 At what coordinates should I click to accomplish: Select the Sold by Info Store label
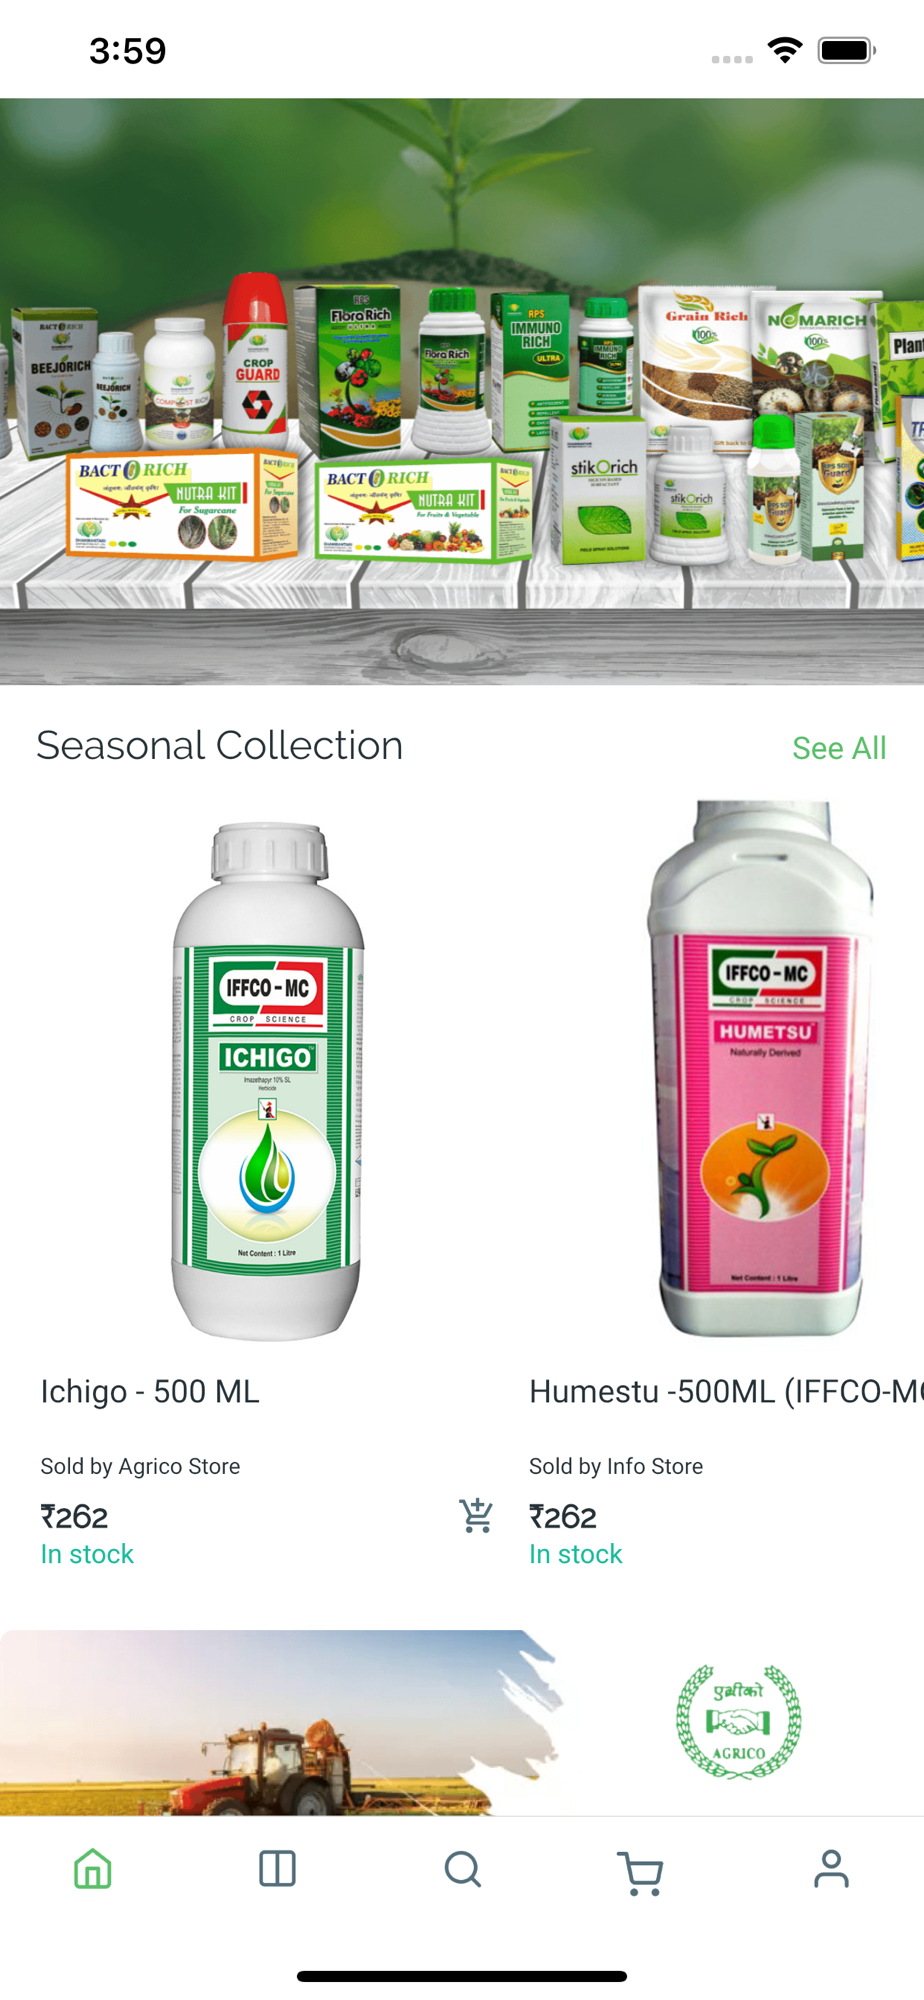tap(616, 1466)
